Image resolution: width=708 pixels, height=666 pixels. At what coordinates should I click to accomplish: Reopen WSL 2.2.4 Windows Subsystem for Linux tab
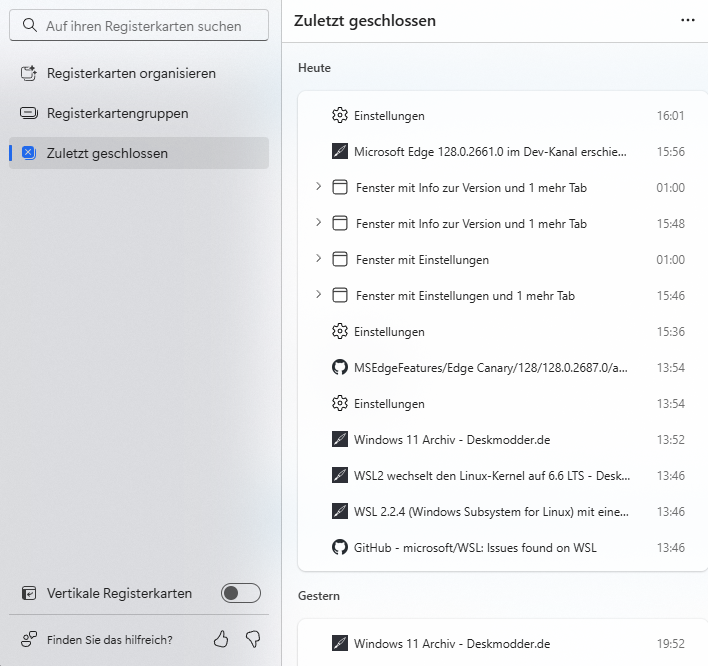(490, 511)
